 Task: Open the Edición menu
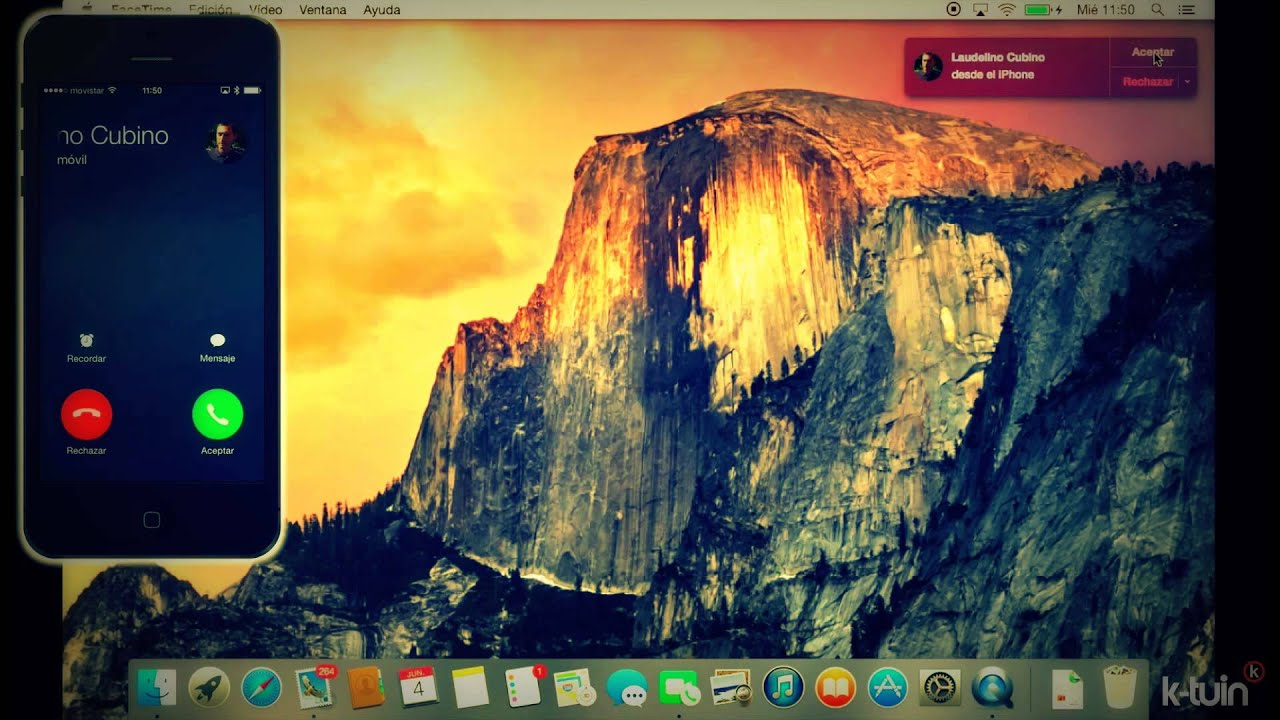coord(210,9)
